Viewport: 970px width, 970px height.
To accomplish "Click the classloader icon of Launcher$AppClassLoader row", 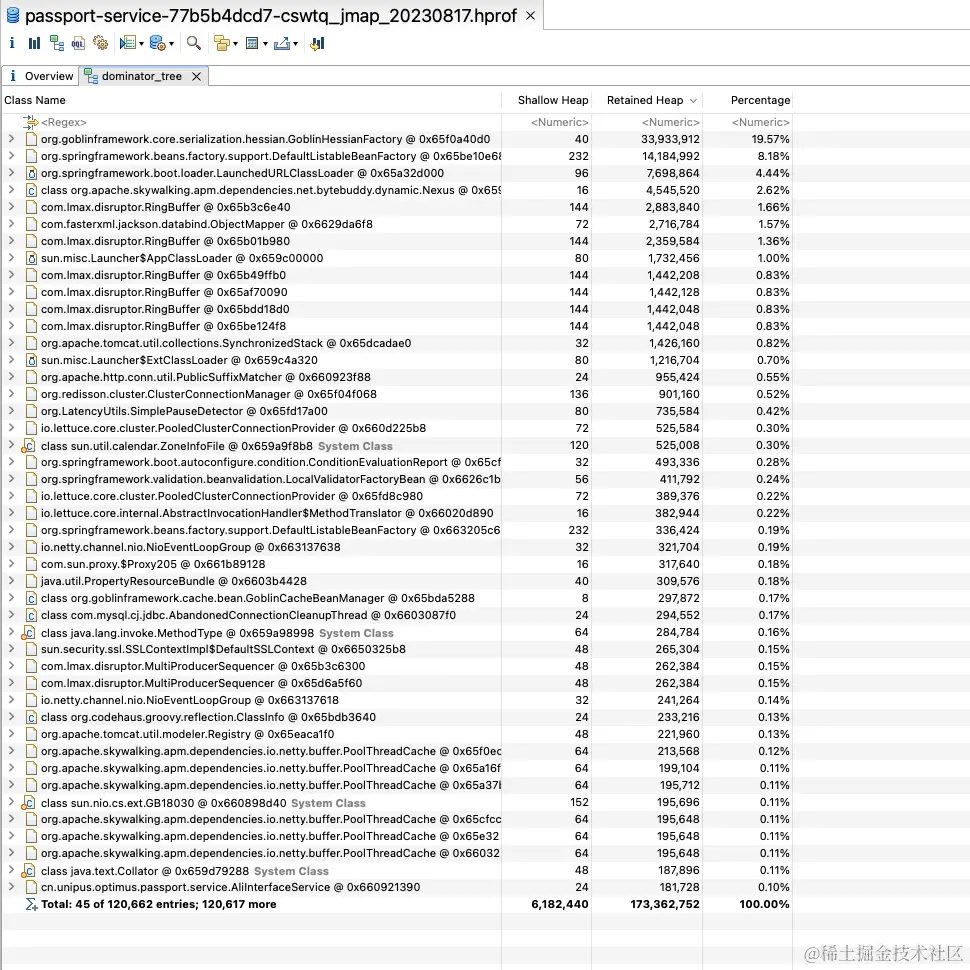I will (31, 258).
